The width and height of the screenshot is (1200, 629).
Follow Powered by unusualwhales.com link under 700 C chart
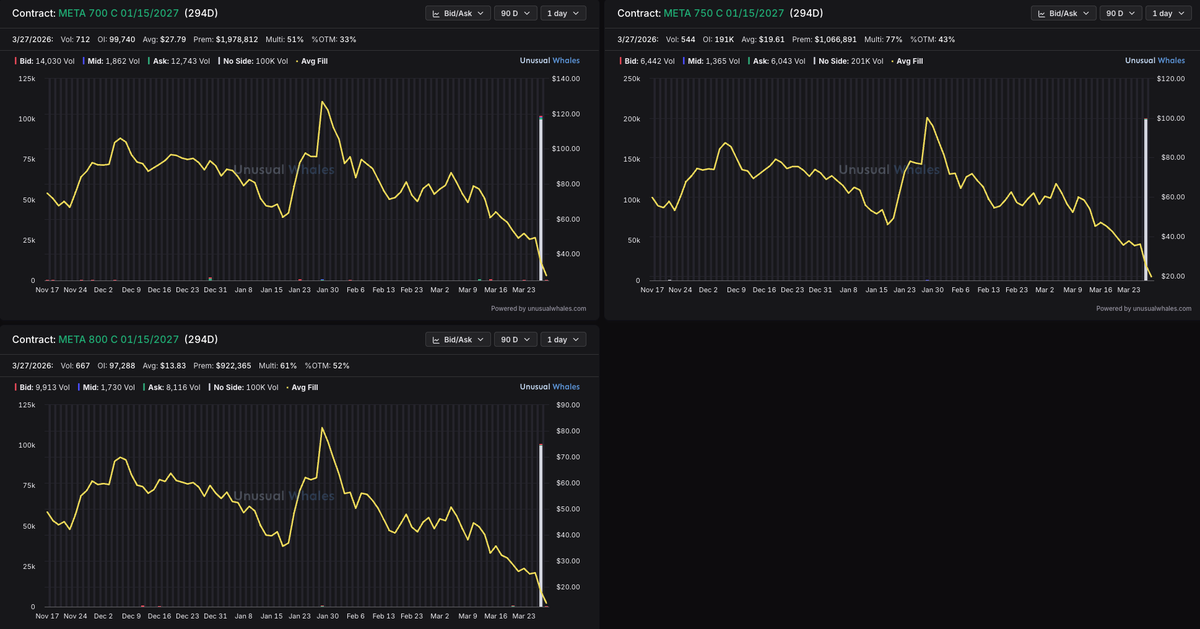point(538,308)
